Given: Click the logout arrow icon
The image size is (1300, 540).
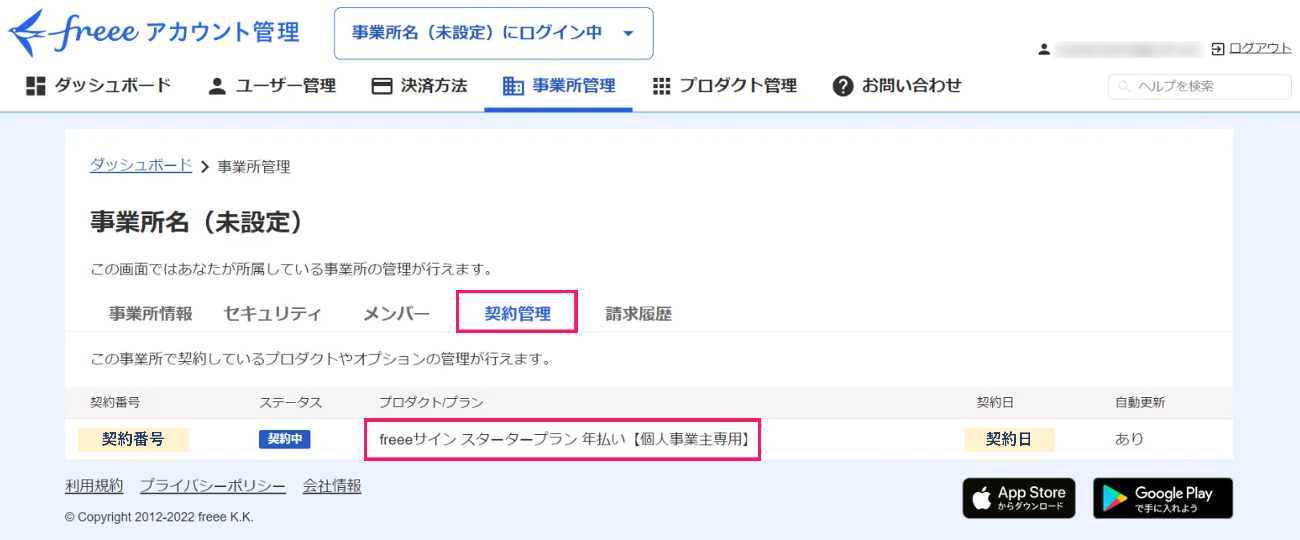Looking at the screenshot, I should (1218, 48).
